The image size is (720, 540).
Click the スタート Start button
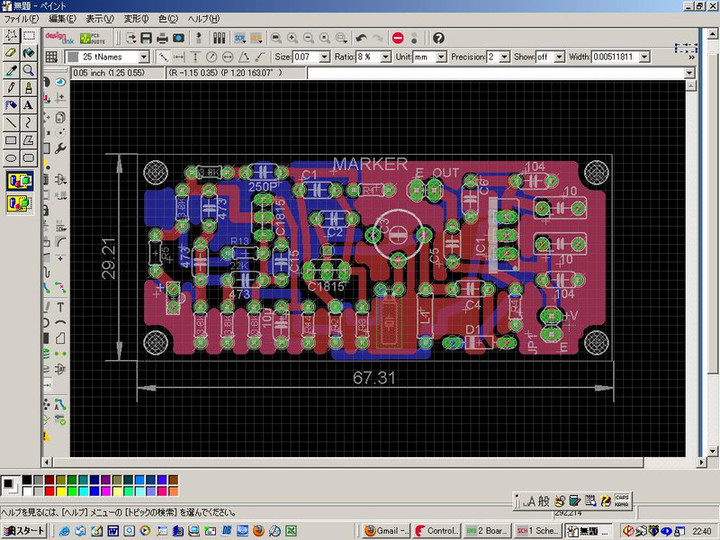(24, 529)
